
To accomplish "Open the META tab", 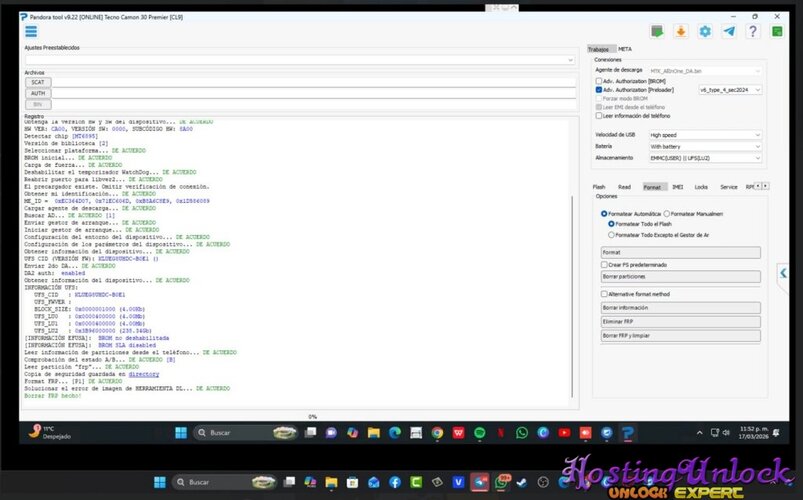I will (x=624, y=49).
